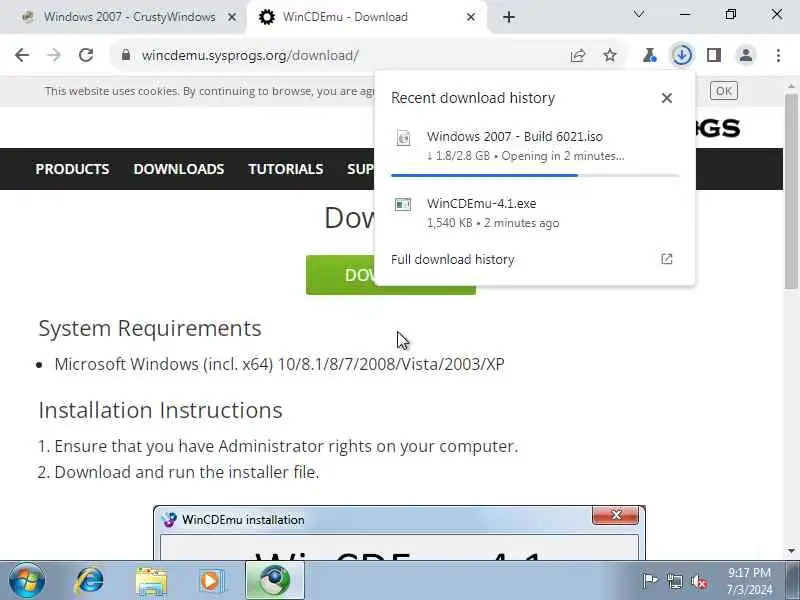Click the WinCDEmu-4.1.exe file icon
Image resolution: width=800 pixels, height=600 pixels.
[x=403, y=205]
